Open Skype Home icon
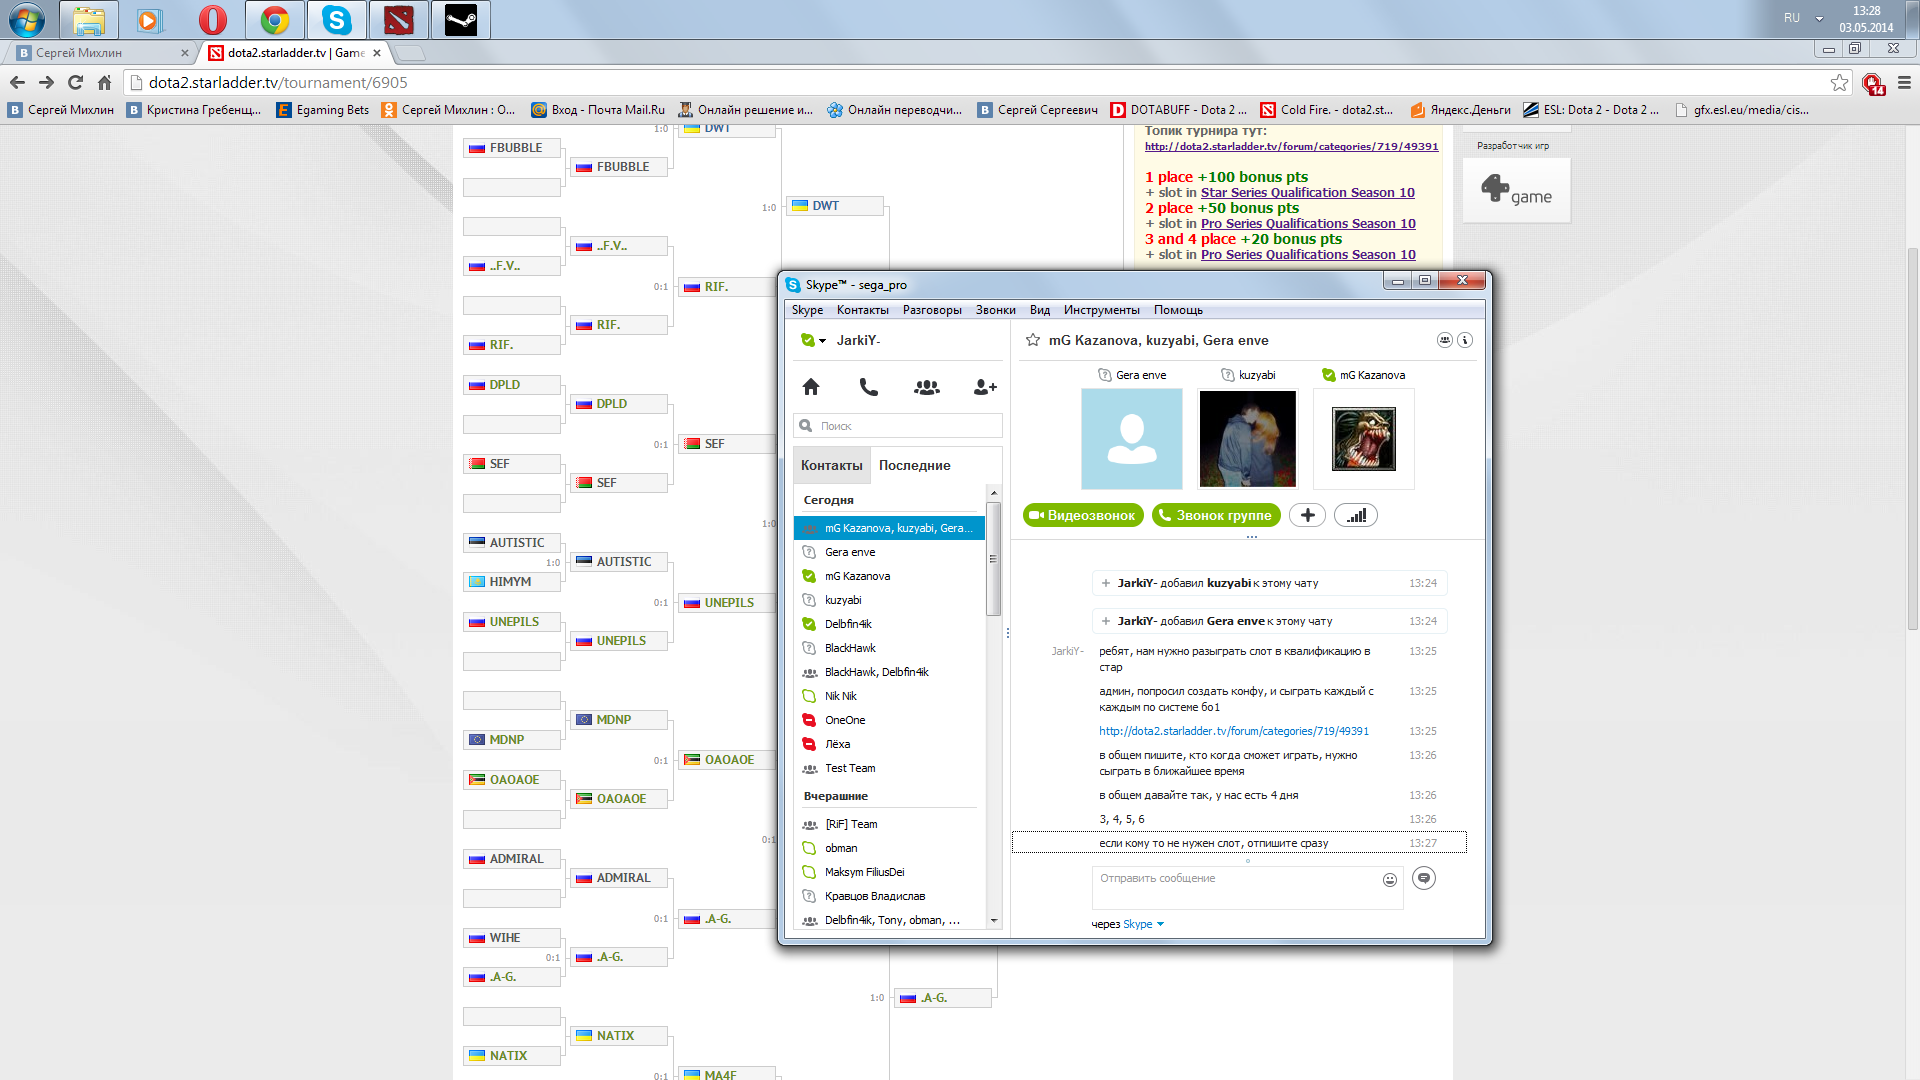This screenshot has width=1920, height=1080. [811, 387]
